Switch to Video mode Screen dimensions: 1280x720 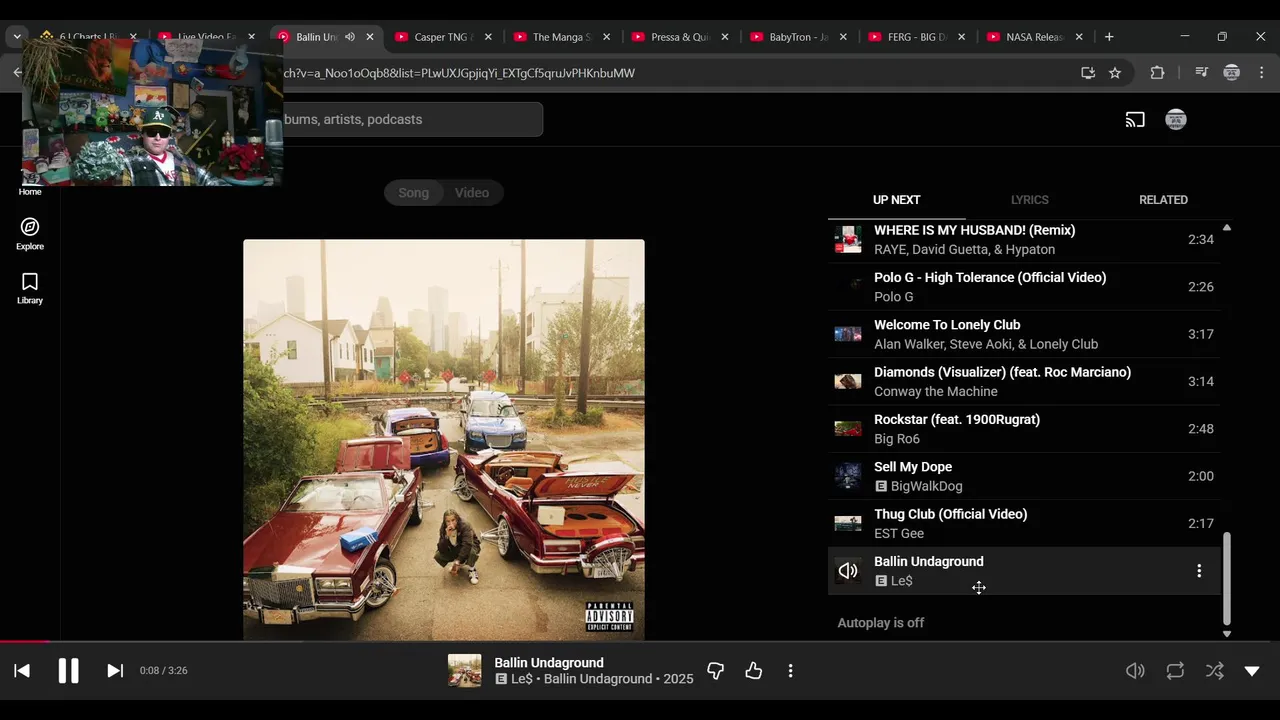472,193
